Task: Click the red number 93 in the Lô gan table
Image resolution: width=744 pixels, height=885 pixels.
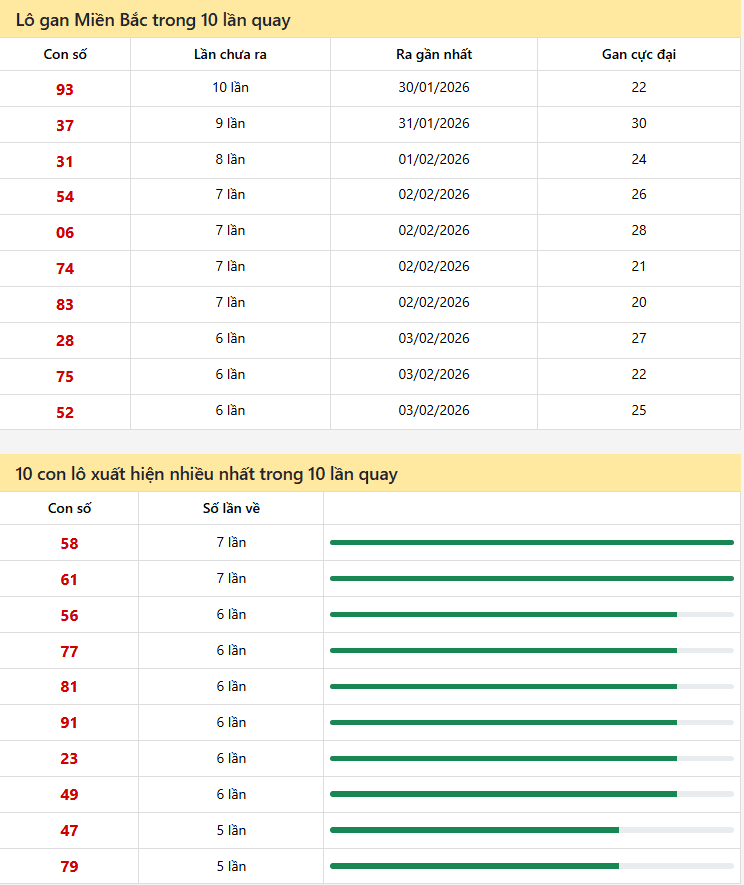Action: pyautogui.click(x=65, y=90)
